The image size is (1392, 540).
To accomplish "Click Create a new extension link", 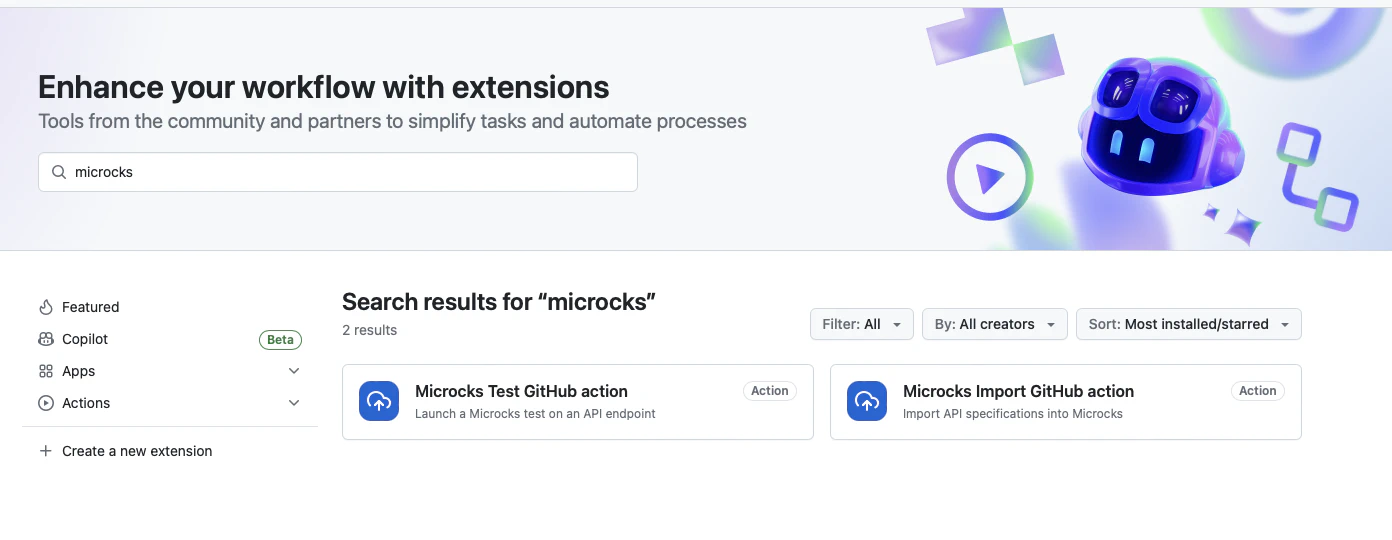I will (x=137, y=451).
